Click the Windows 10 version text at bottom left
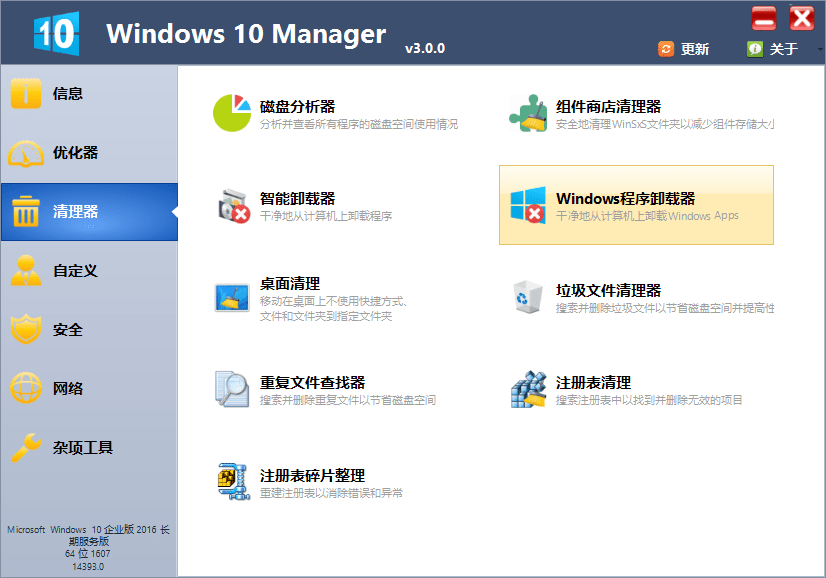The image size is (826, 578). [88, 541]
